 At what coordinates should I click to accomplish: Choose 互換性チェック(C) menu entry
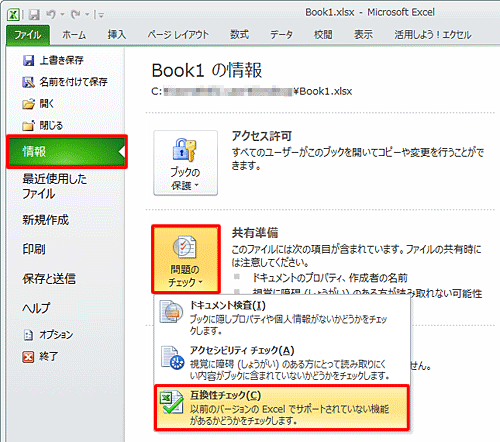(282, 407)
